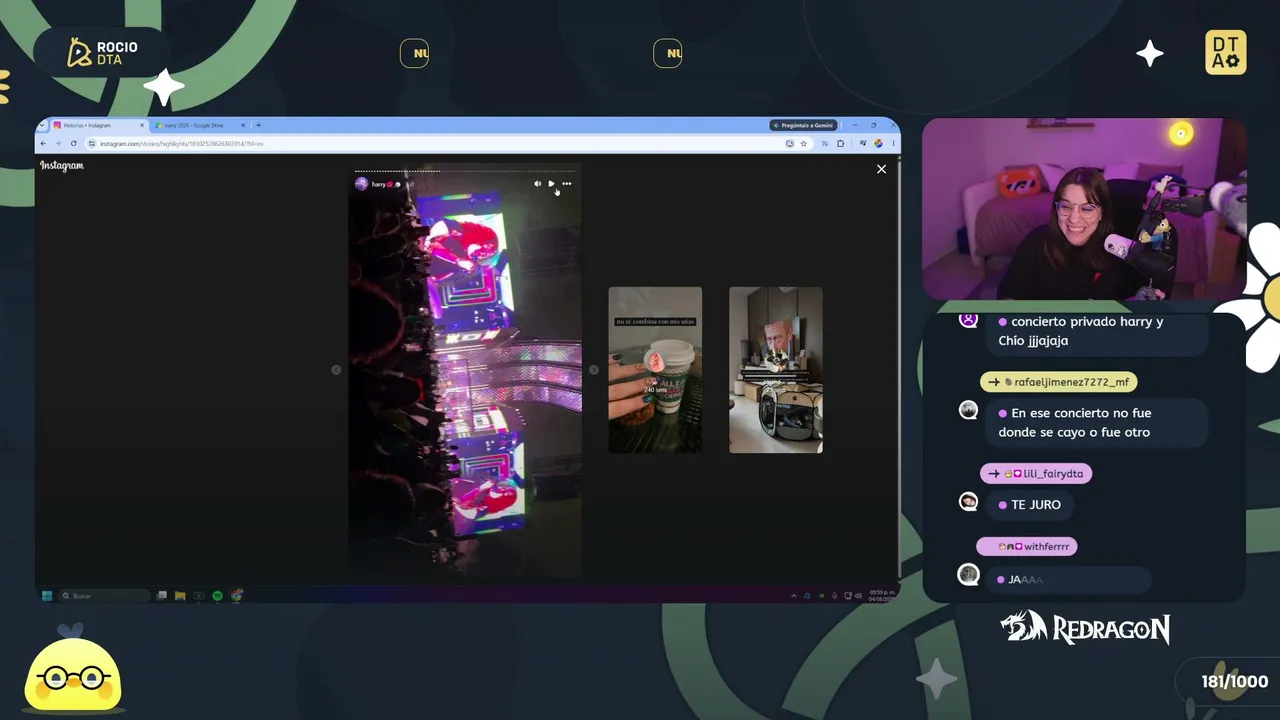Click the browser back arrow

click(43, 144)
